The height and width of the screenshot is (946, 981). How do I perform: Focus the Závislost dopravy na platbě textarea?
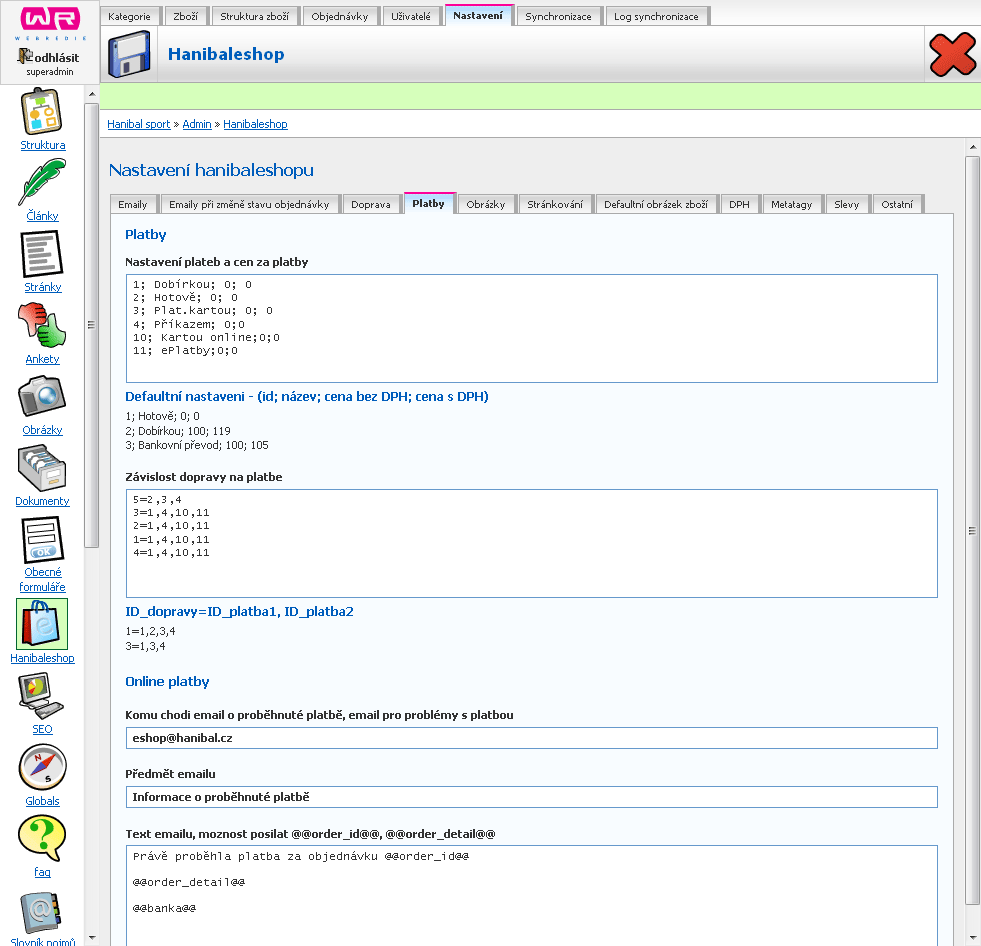(x=532, y=544)
